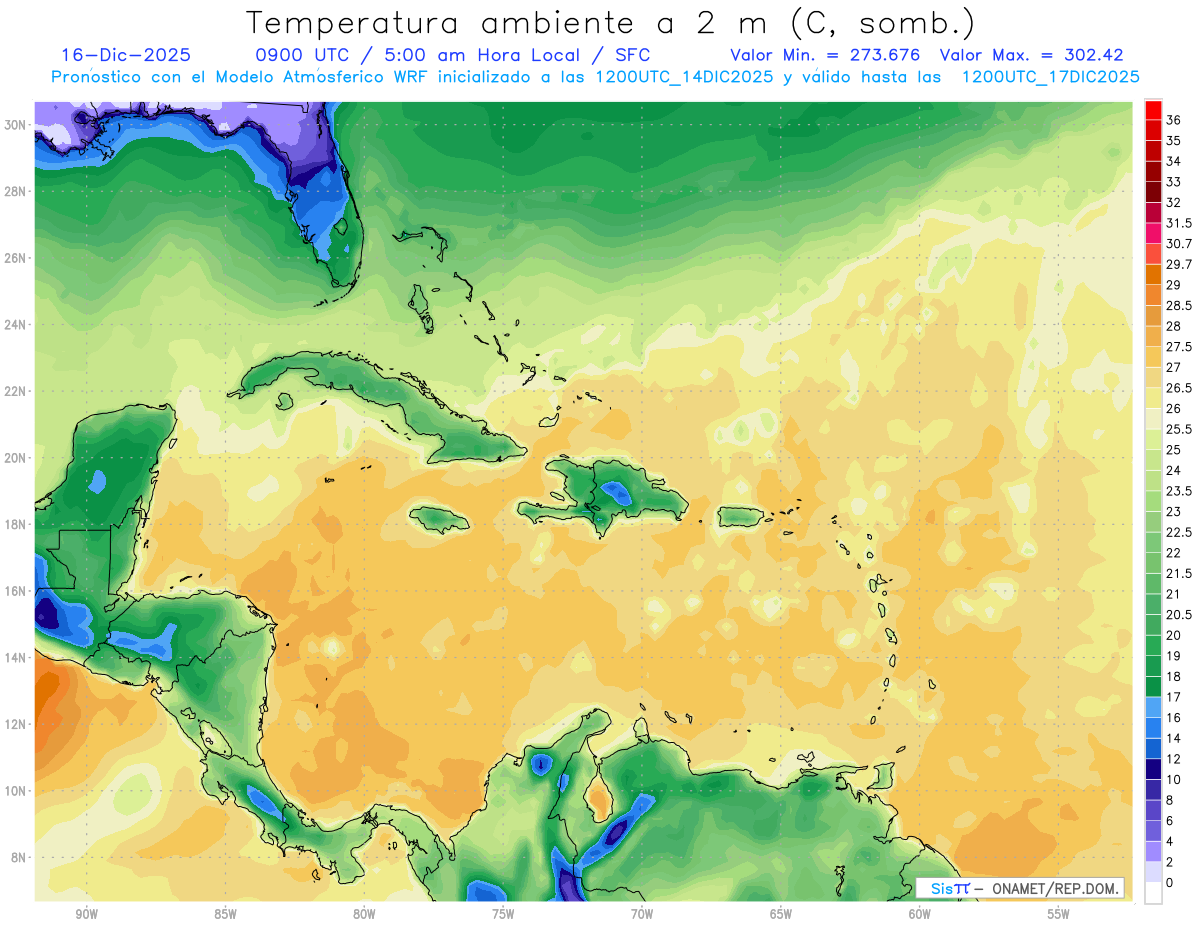Click the color bar value "19"
The height and width of the screenshot is (927, 1200).
coord(1174,656)
